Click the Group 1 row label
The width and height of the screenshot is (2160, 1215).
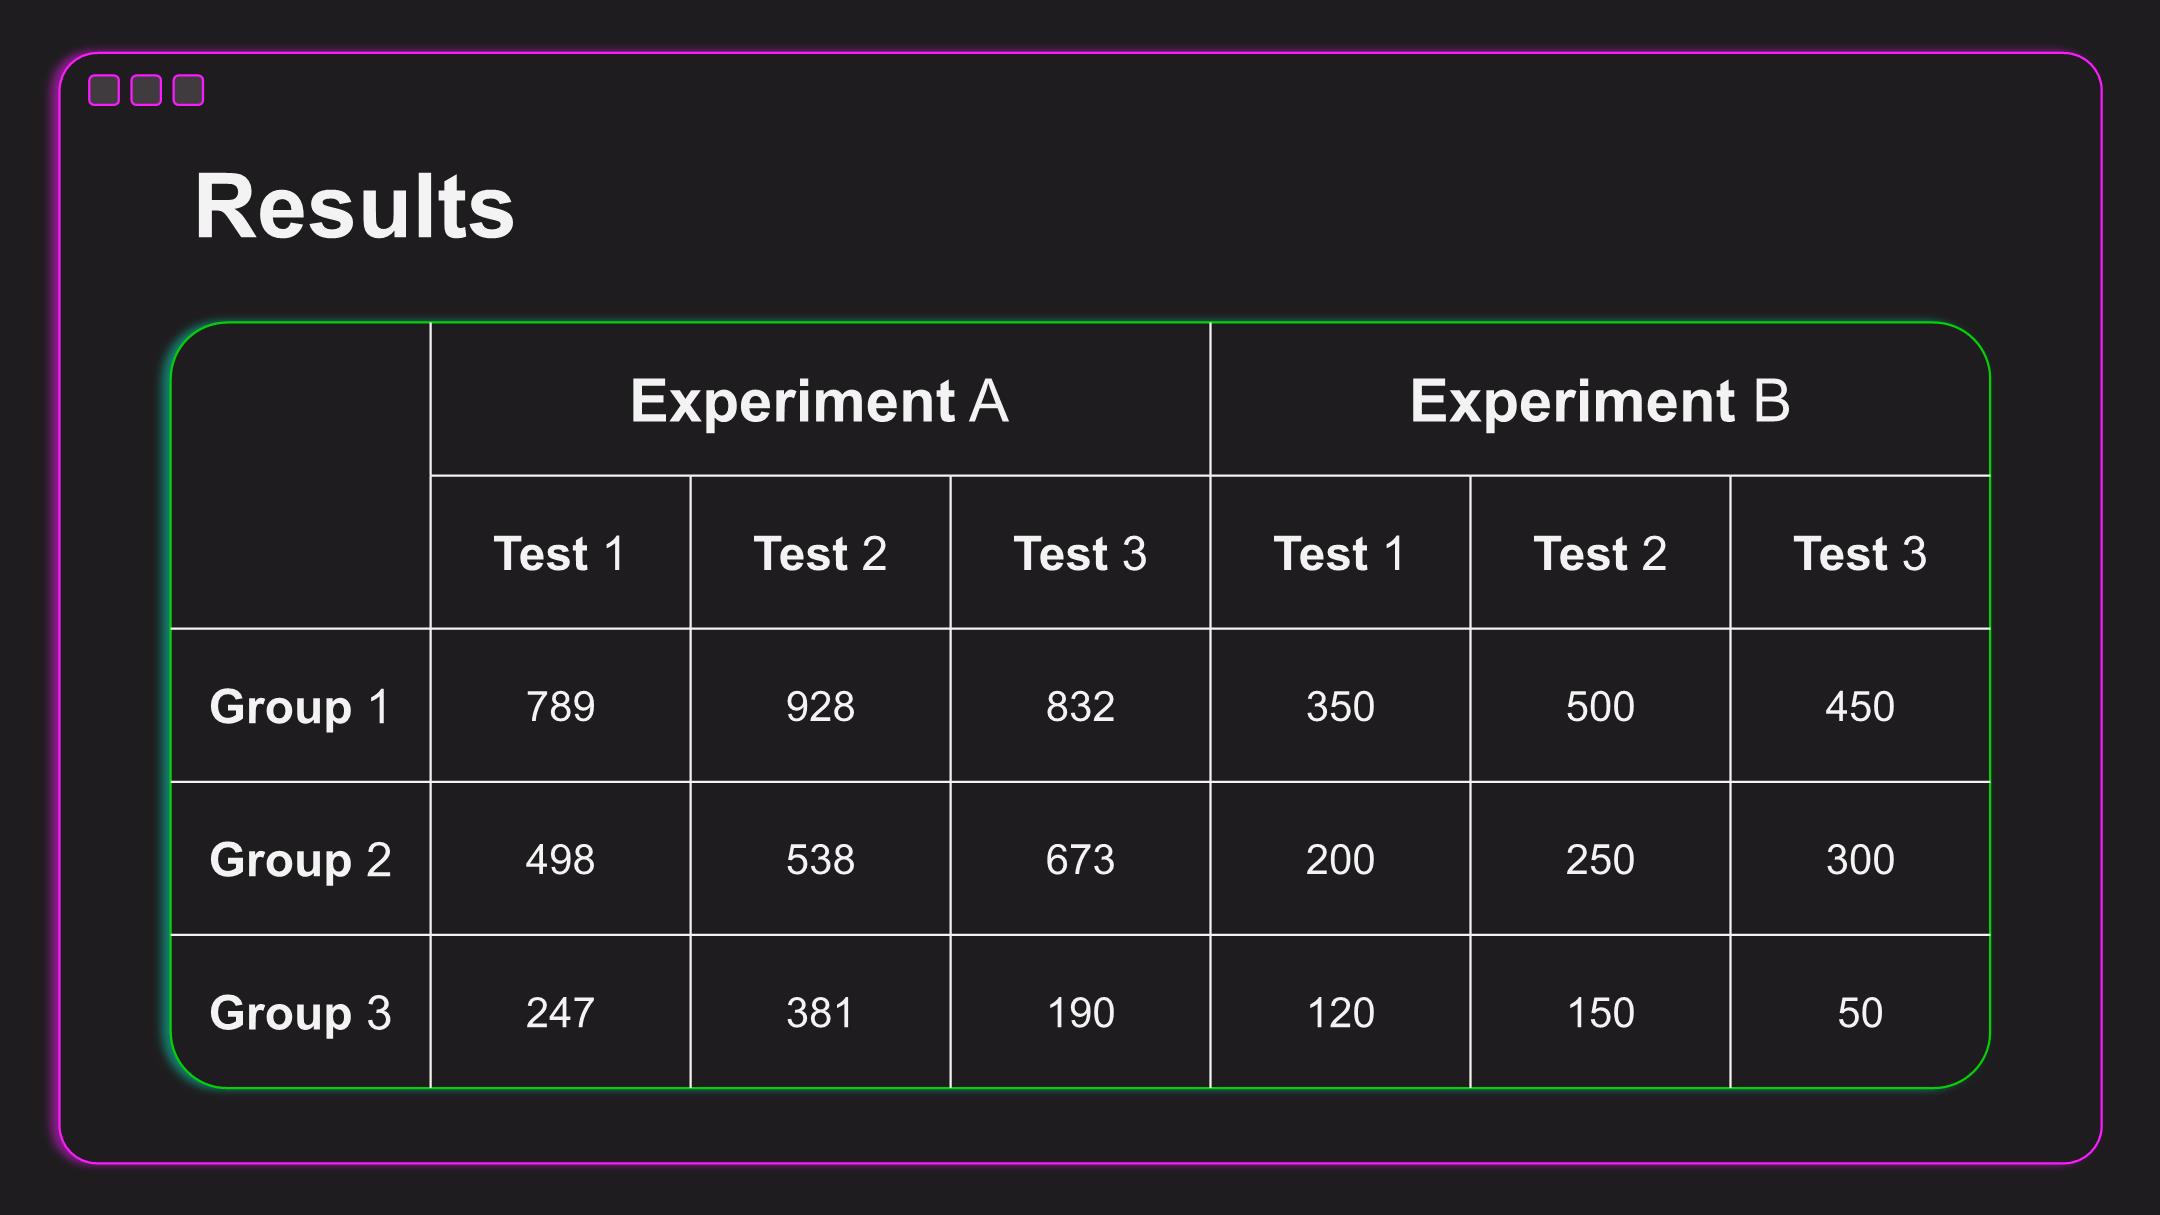point(300,707)
